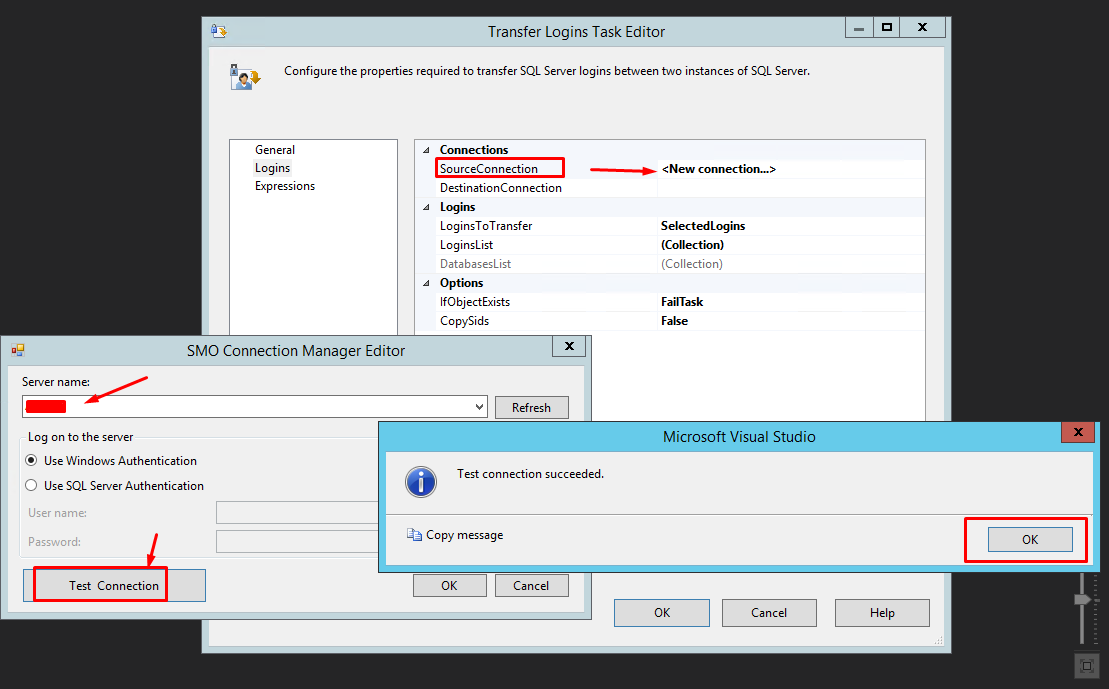Viewport: 1109px width, 689px height.
Task: Collapse the Connections property group
Action: [x=427, y=150]
